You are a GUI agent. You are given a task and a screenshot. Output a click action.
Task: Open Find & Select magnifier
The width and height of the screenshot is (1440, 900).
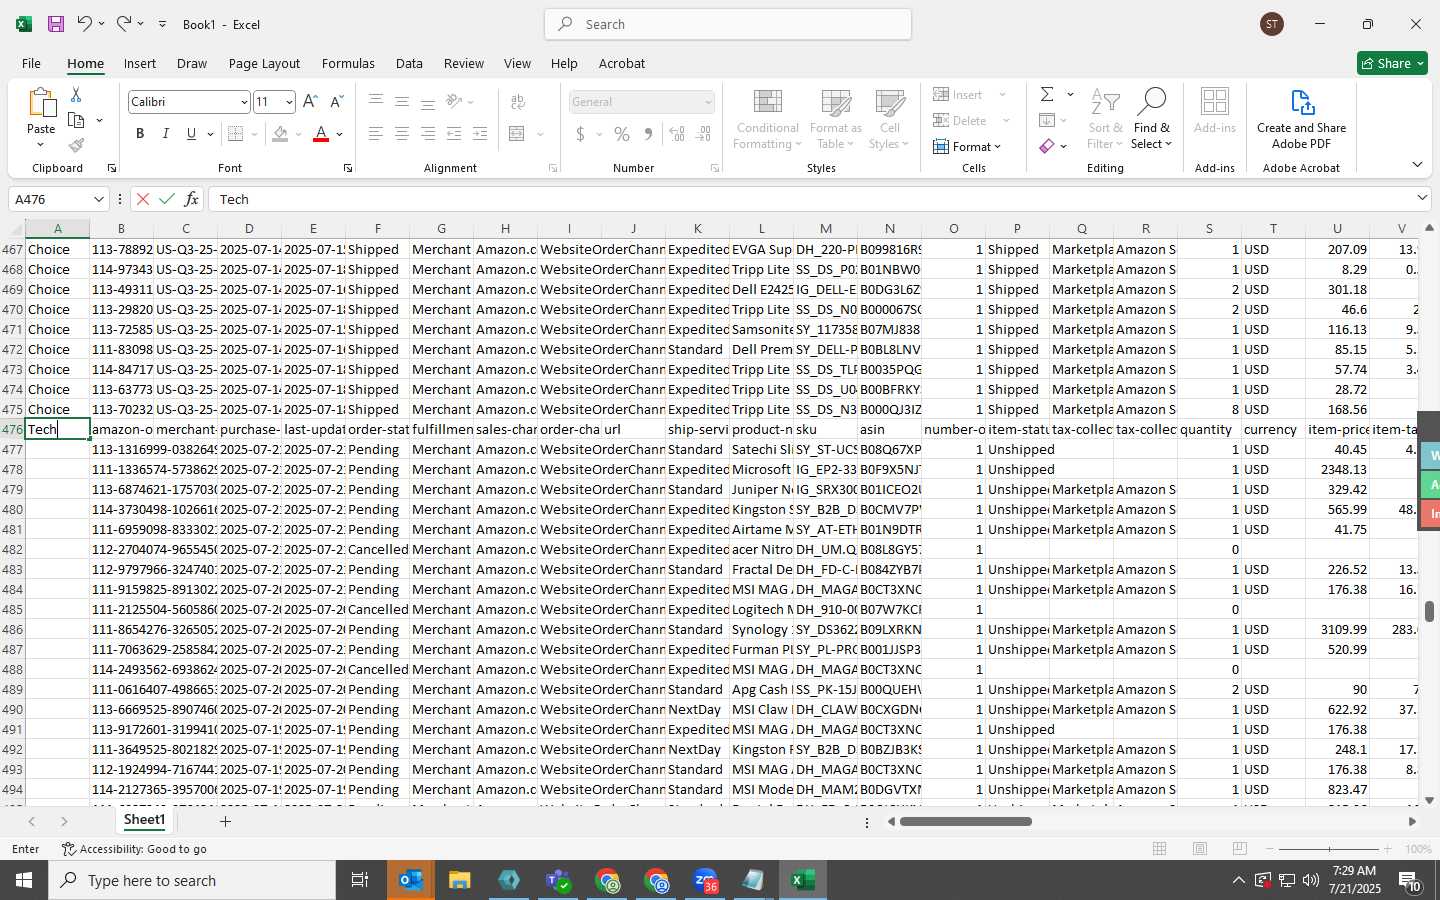1152,118
